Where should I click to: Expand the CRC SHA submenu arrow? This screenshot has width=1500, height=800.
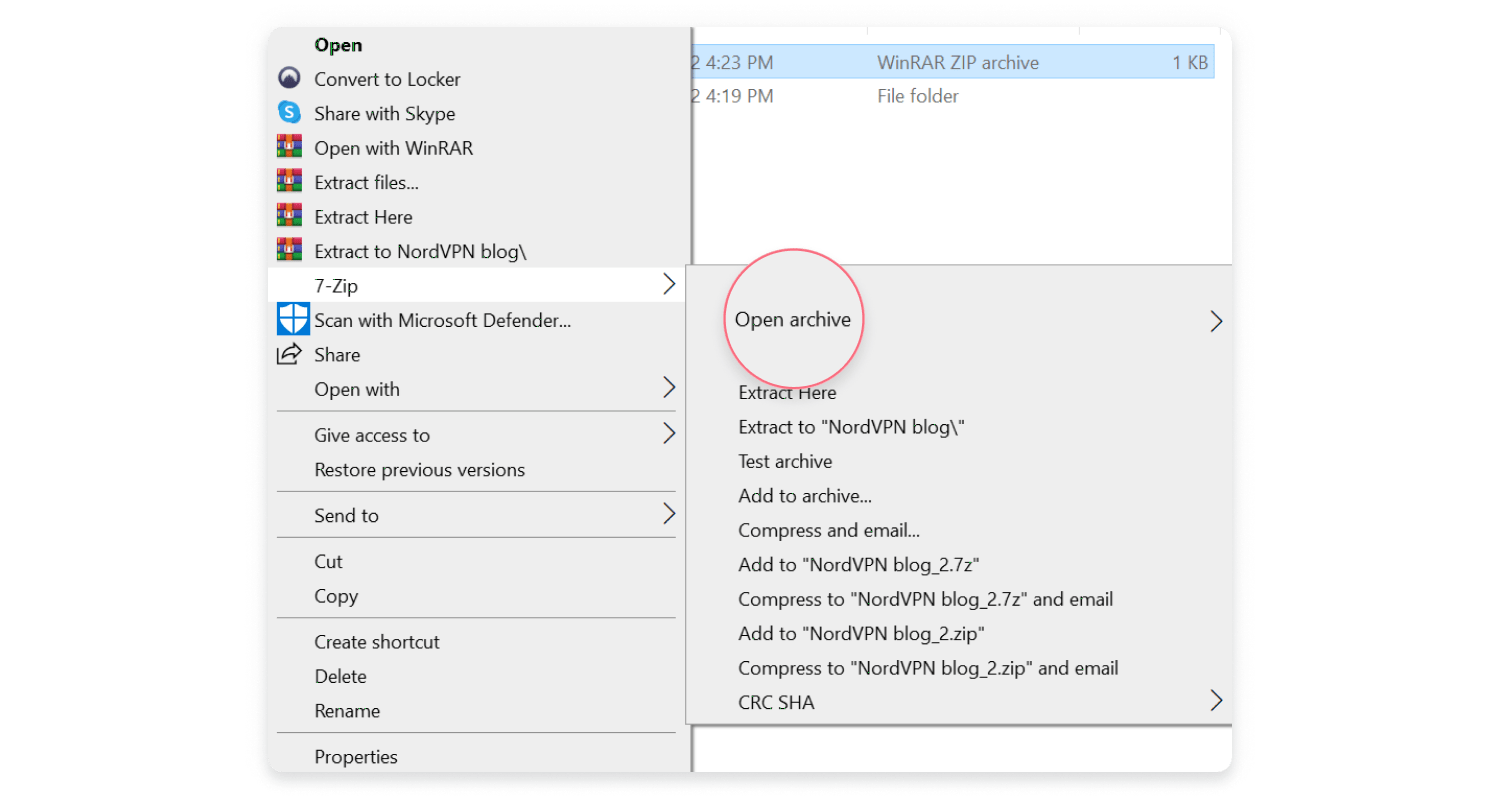(1216, 700)
